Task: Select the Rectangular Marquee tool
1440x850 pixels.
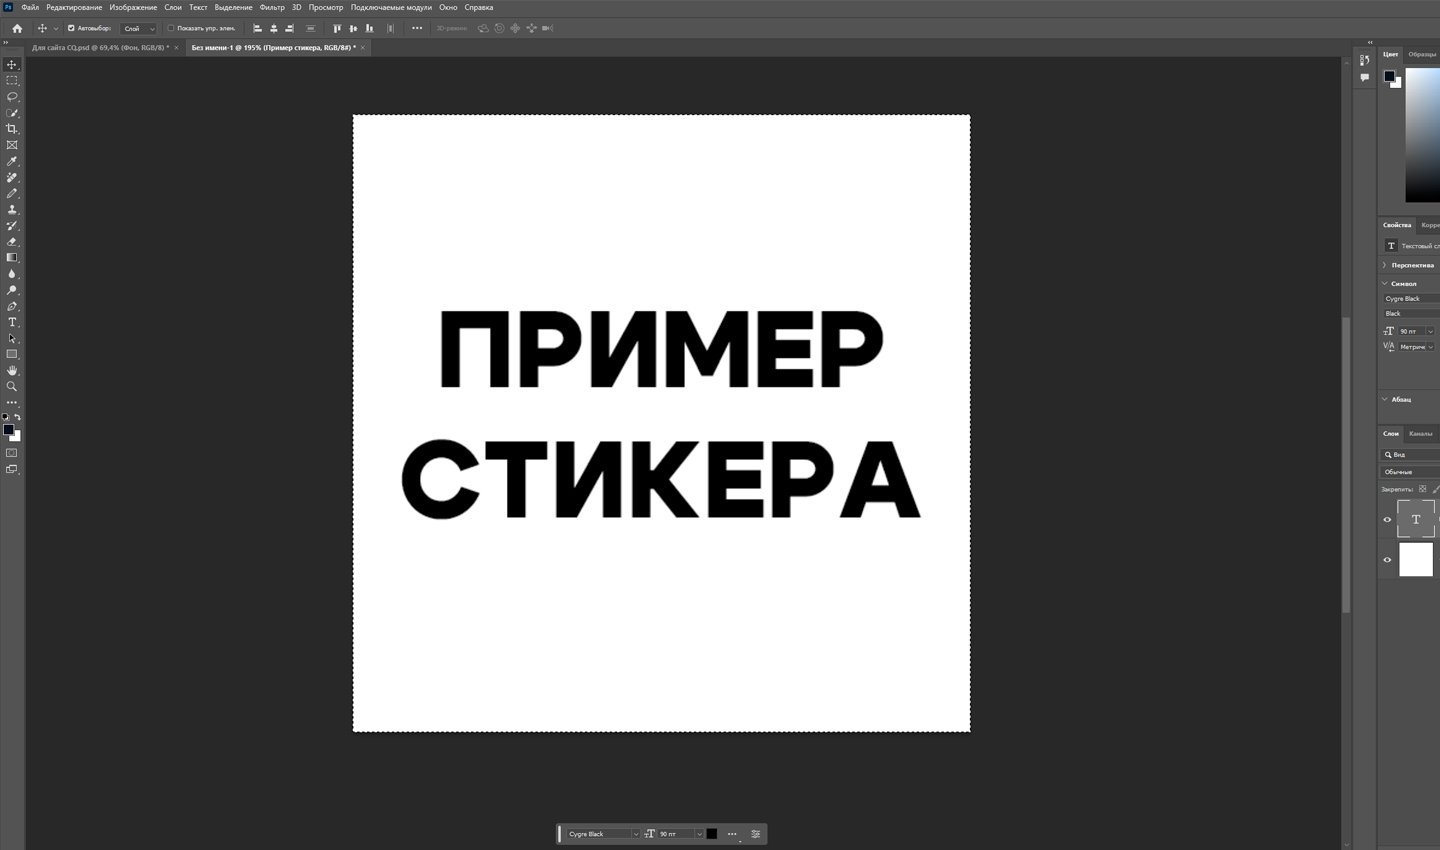Action: tap(12, 80)
